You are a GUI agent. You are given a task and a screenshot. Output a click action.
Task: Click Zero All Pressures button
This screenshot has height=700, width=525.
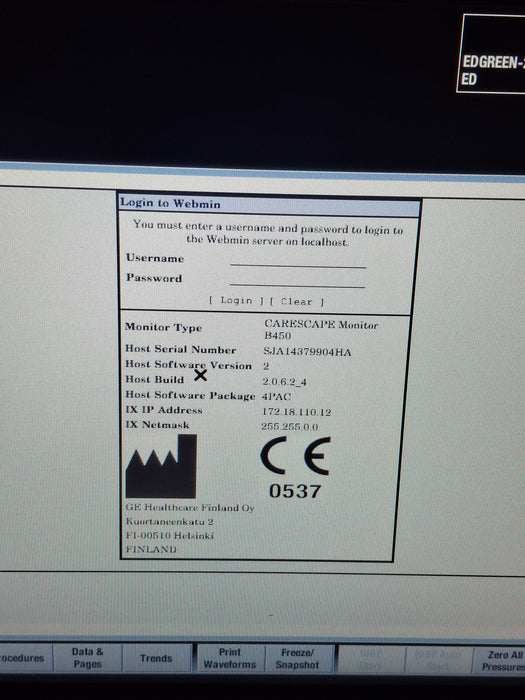tap(500, 660)
